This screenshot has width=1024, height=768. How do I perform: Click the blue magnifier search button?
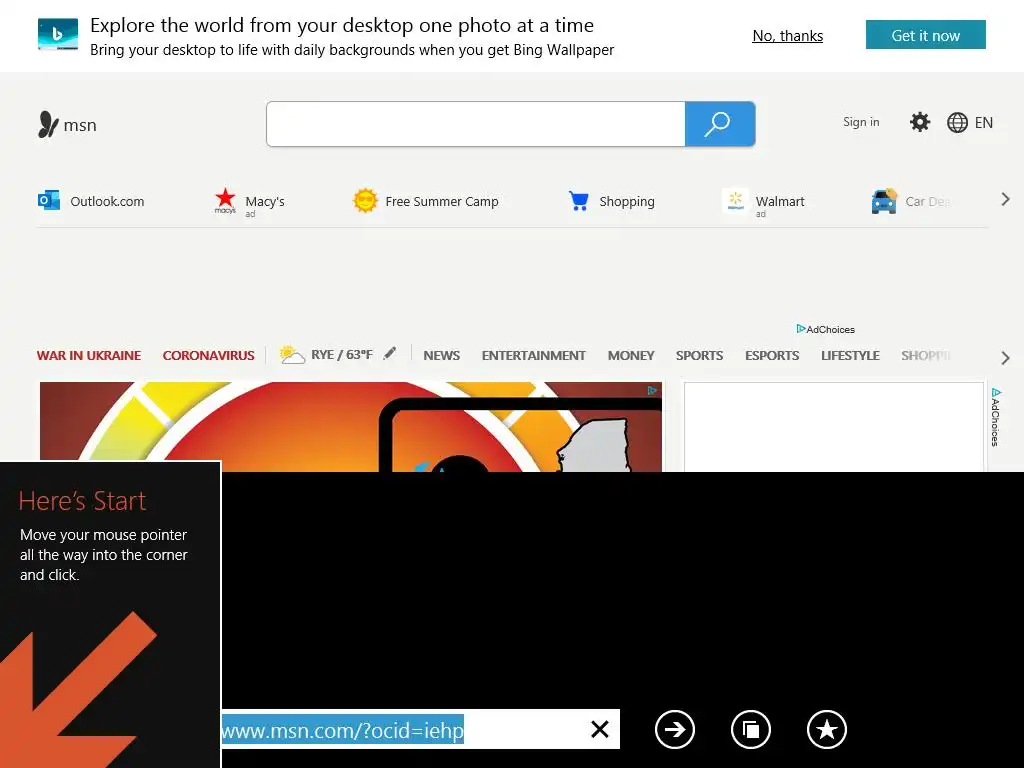pyautogui.click(x=720, y=124)
